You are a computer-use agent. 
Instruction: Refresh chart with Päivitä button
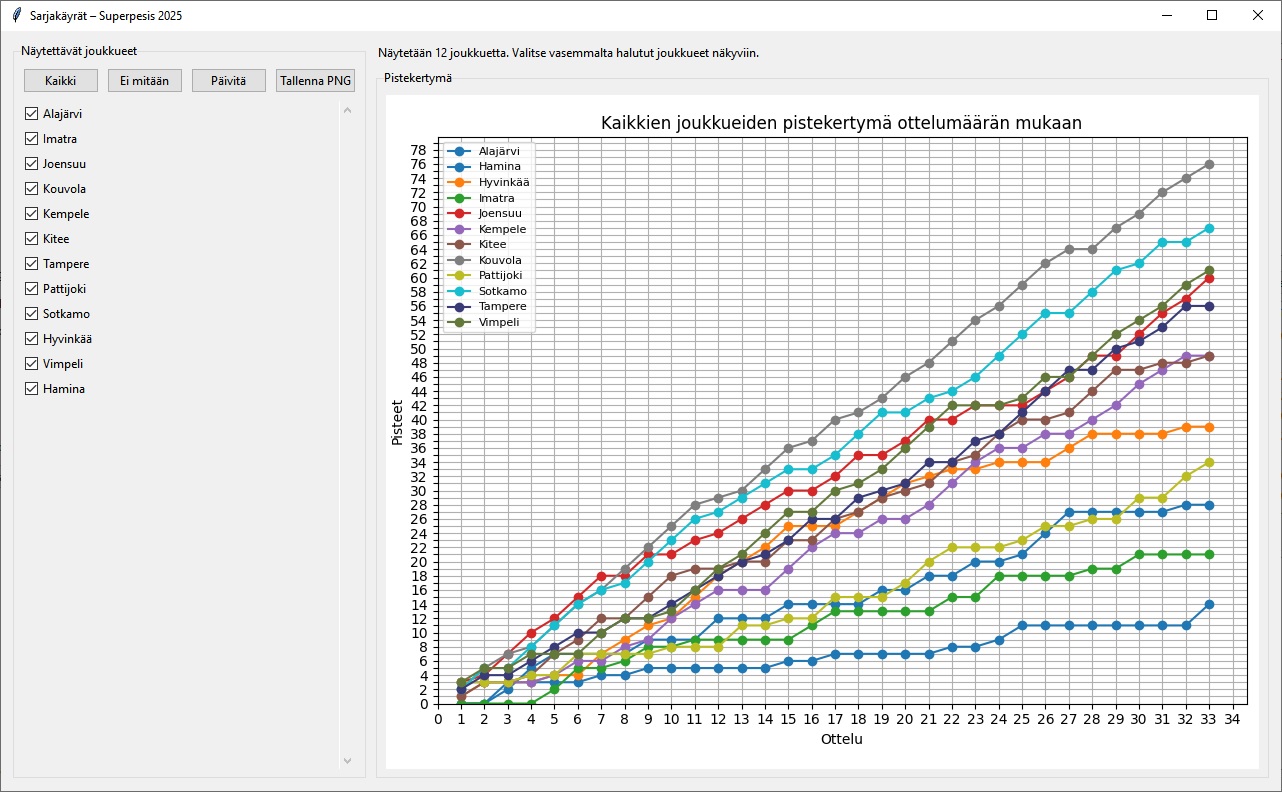coord(228,81)
